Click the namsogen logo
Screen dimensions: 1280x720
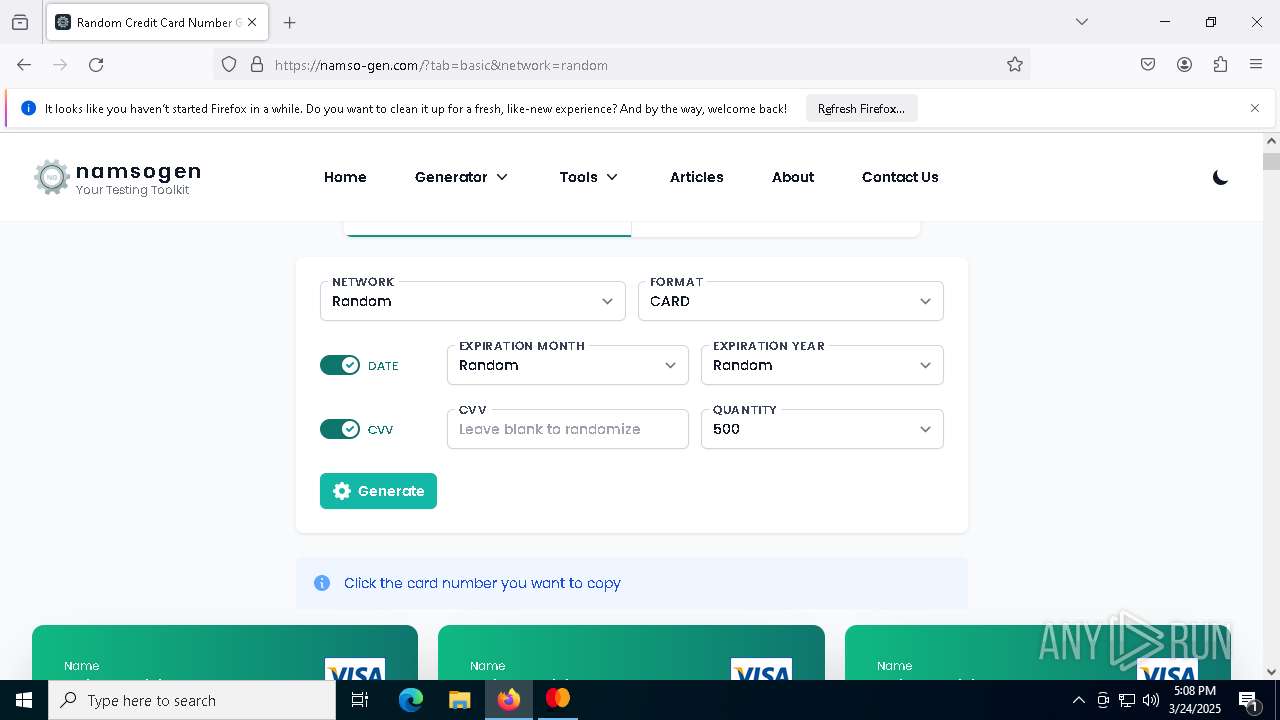[x=118, y=178]
